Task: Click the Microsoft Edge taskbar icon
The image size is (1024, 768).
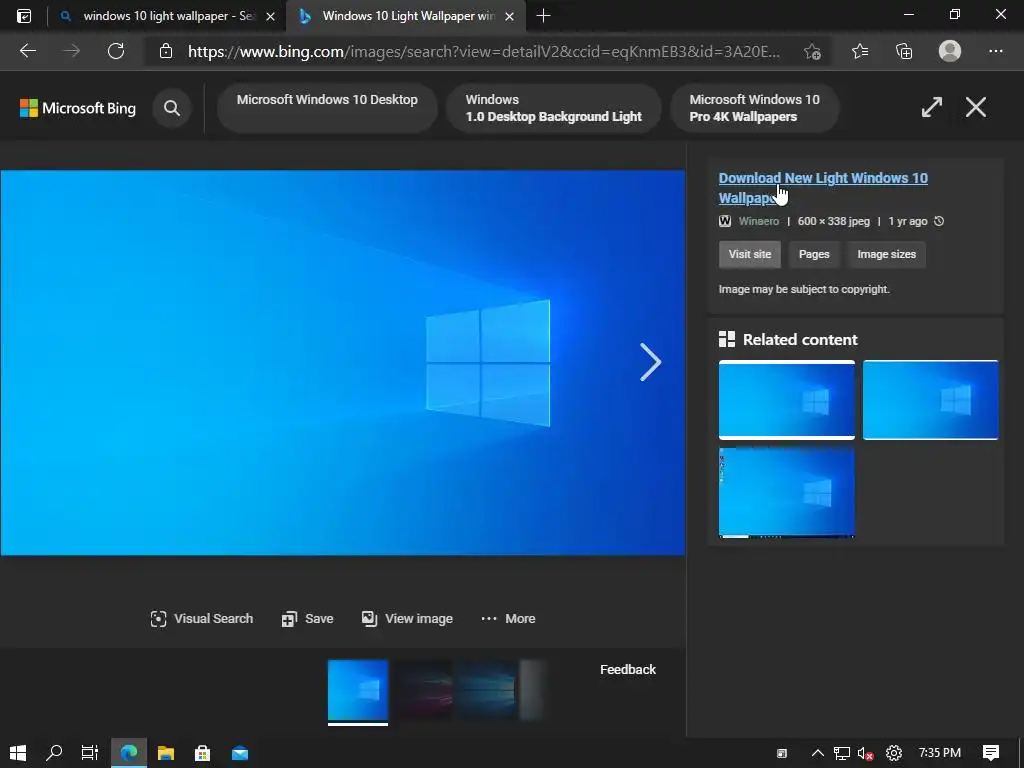Action: [129, 753]
